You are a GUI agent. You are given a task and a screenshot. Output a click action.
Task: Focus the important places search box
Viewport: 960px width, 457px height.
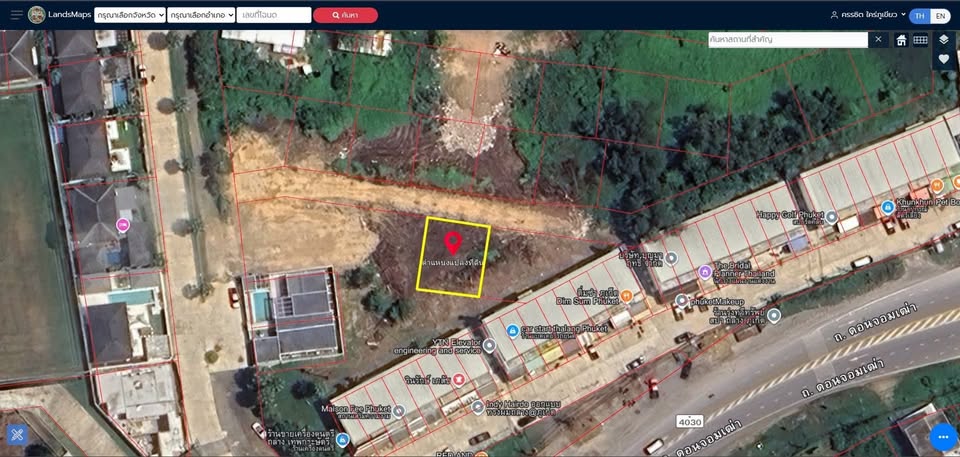click(x=788, y=40)
